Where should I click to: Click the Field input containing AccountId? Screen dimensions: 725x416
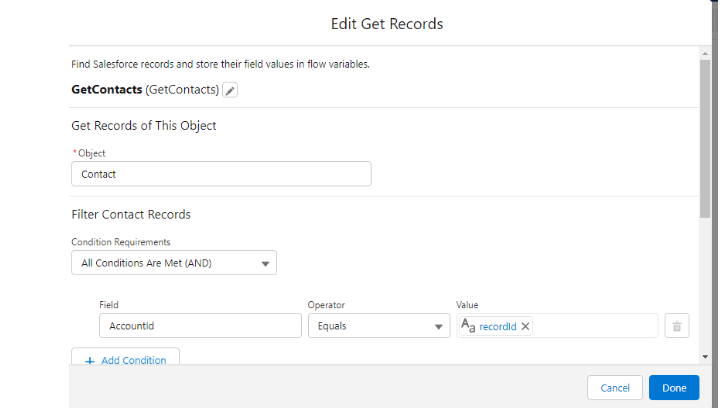(200, 326)
